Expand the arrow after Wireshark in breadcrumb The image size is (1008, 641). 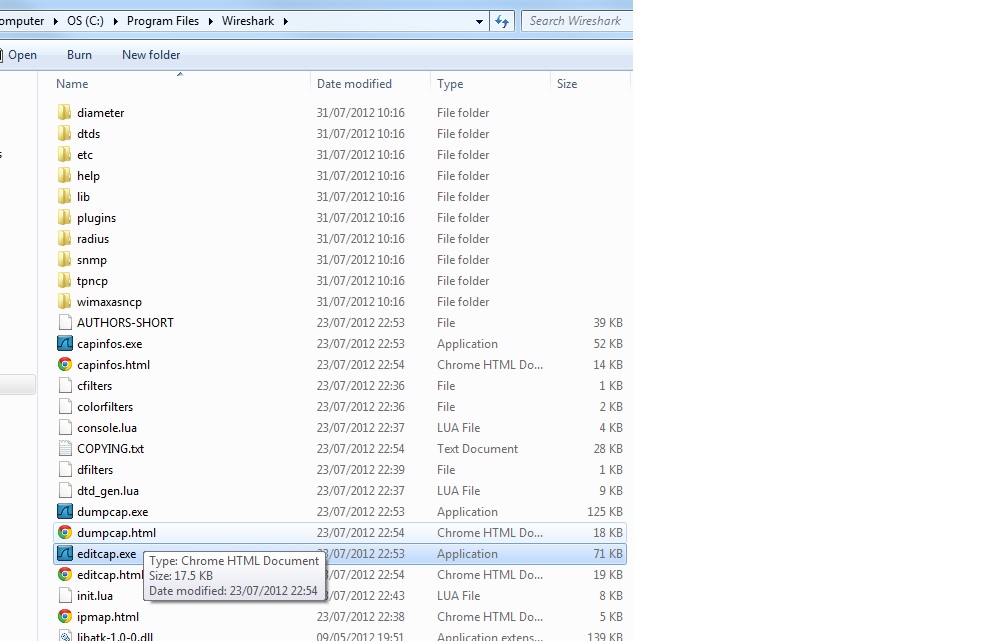[286, 21]
